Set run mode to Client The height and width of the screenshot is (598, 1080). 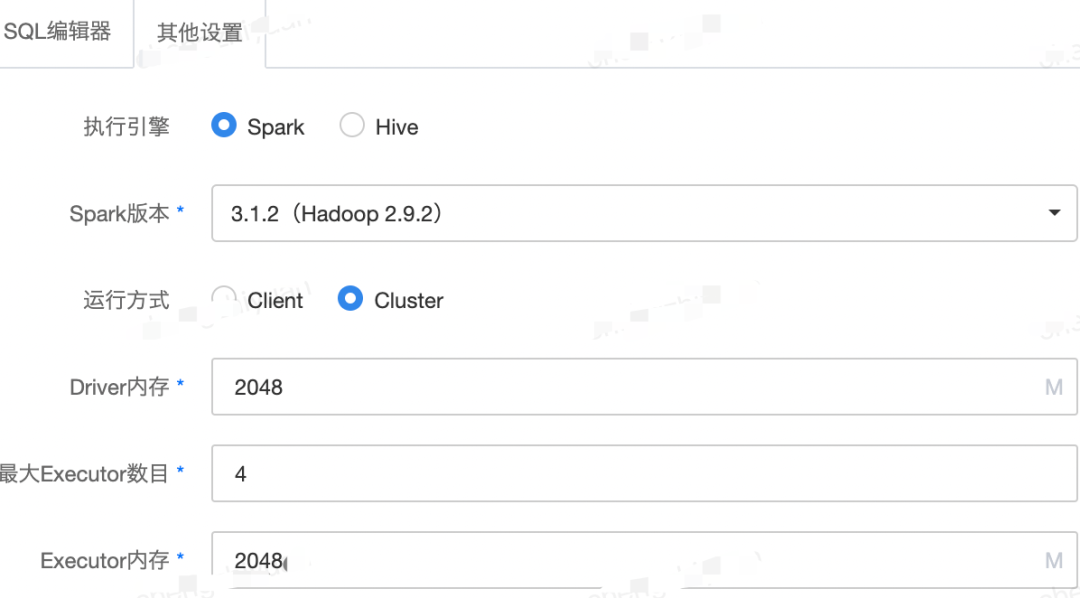pyautogui.click(x=225, y=299)
